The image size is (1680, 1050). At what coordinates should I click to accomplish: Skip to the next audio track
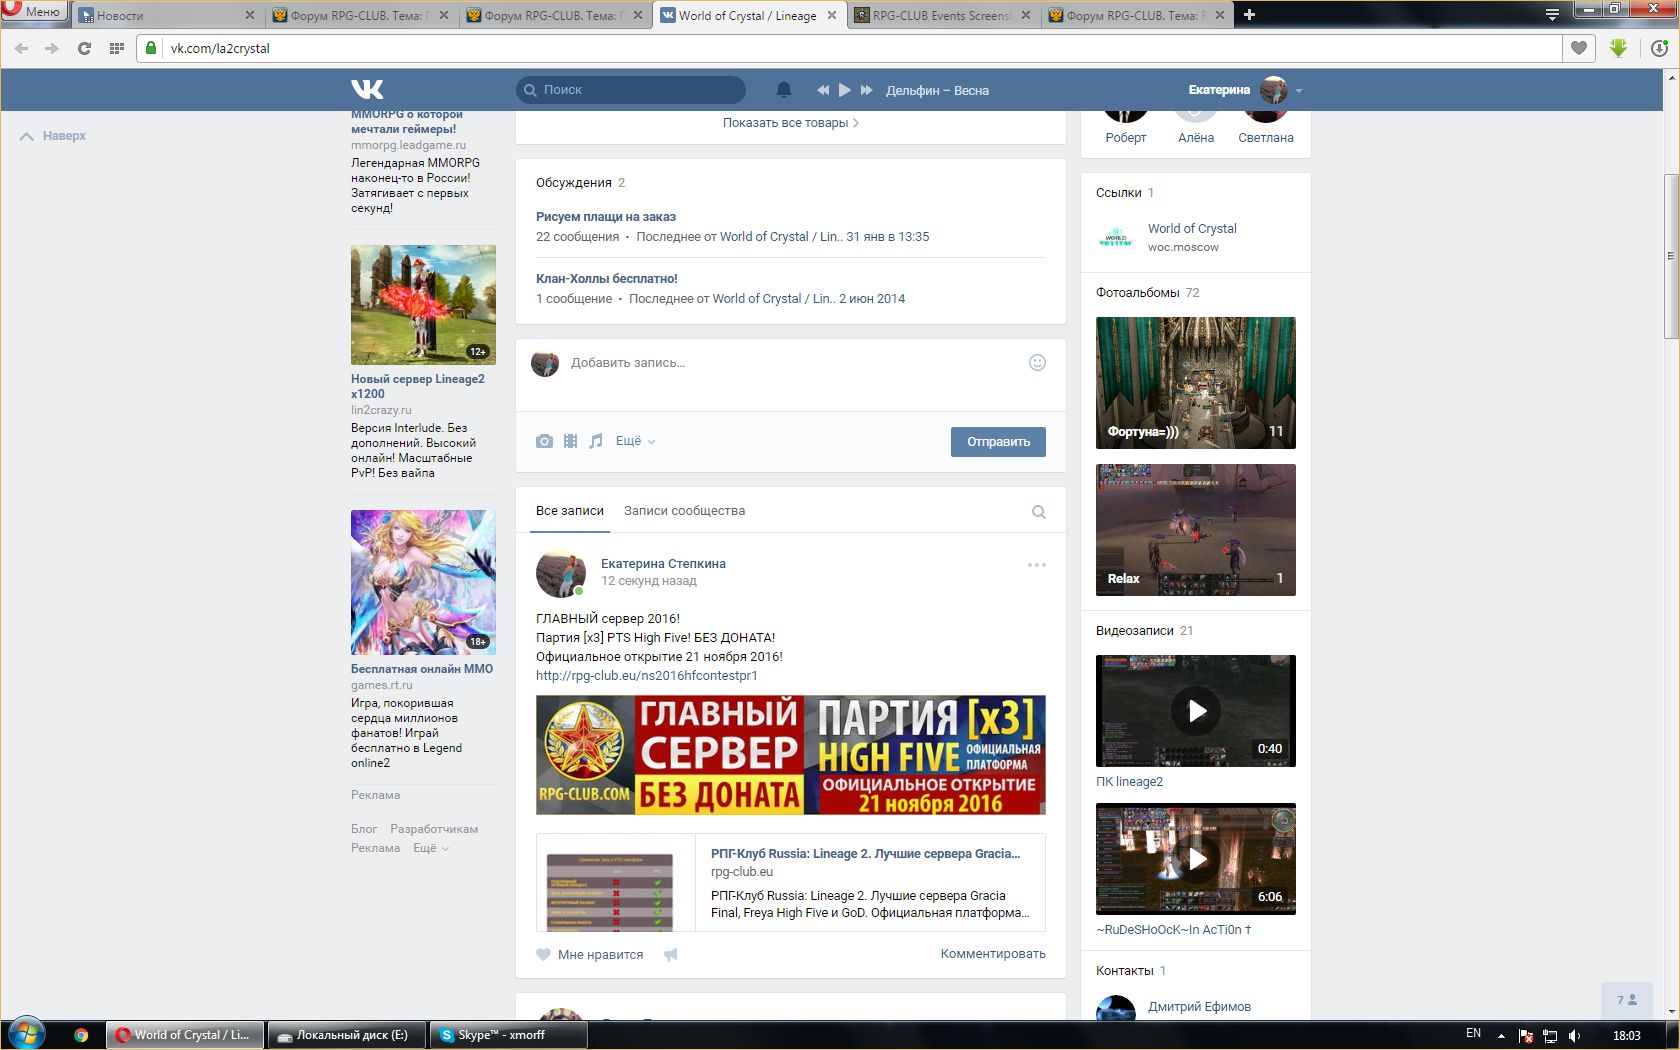867,90
